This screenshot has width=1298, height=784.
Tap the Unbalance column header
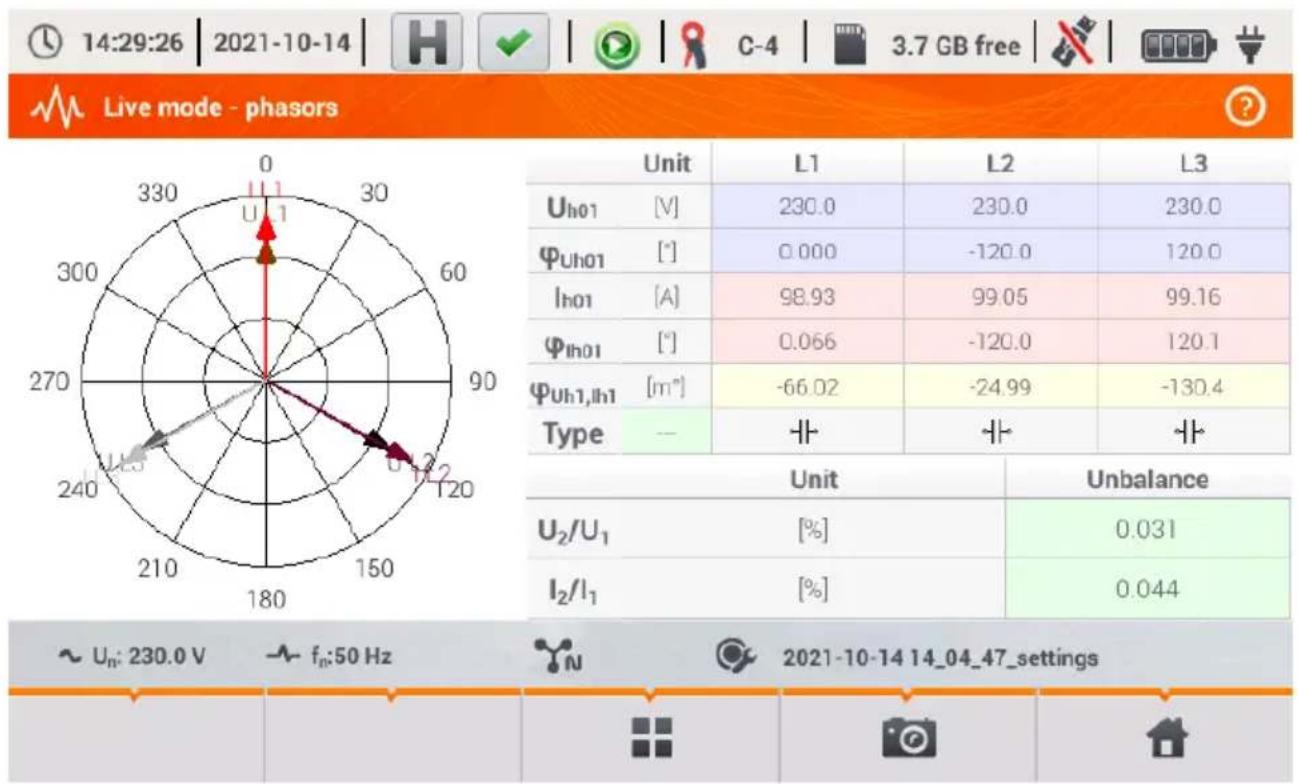[1147, 480]
